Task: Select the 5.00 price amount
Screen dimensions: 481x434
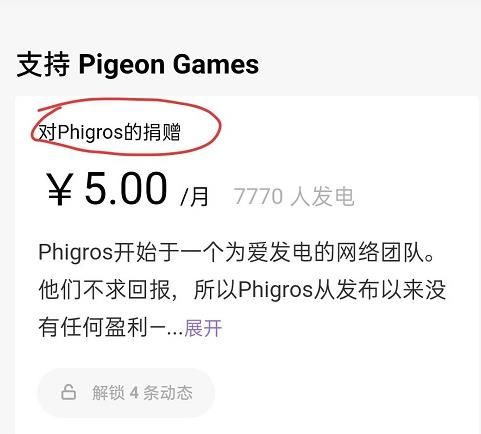Action: 126,188
